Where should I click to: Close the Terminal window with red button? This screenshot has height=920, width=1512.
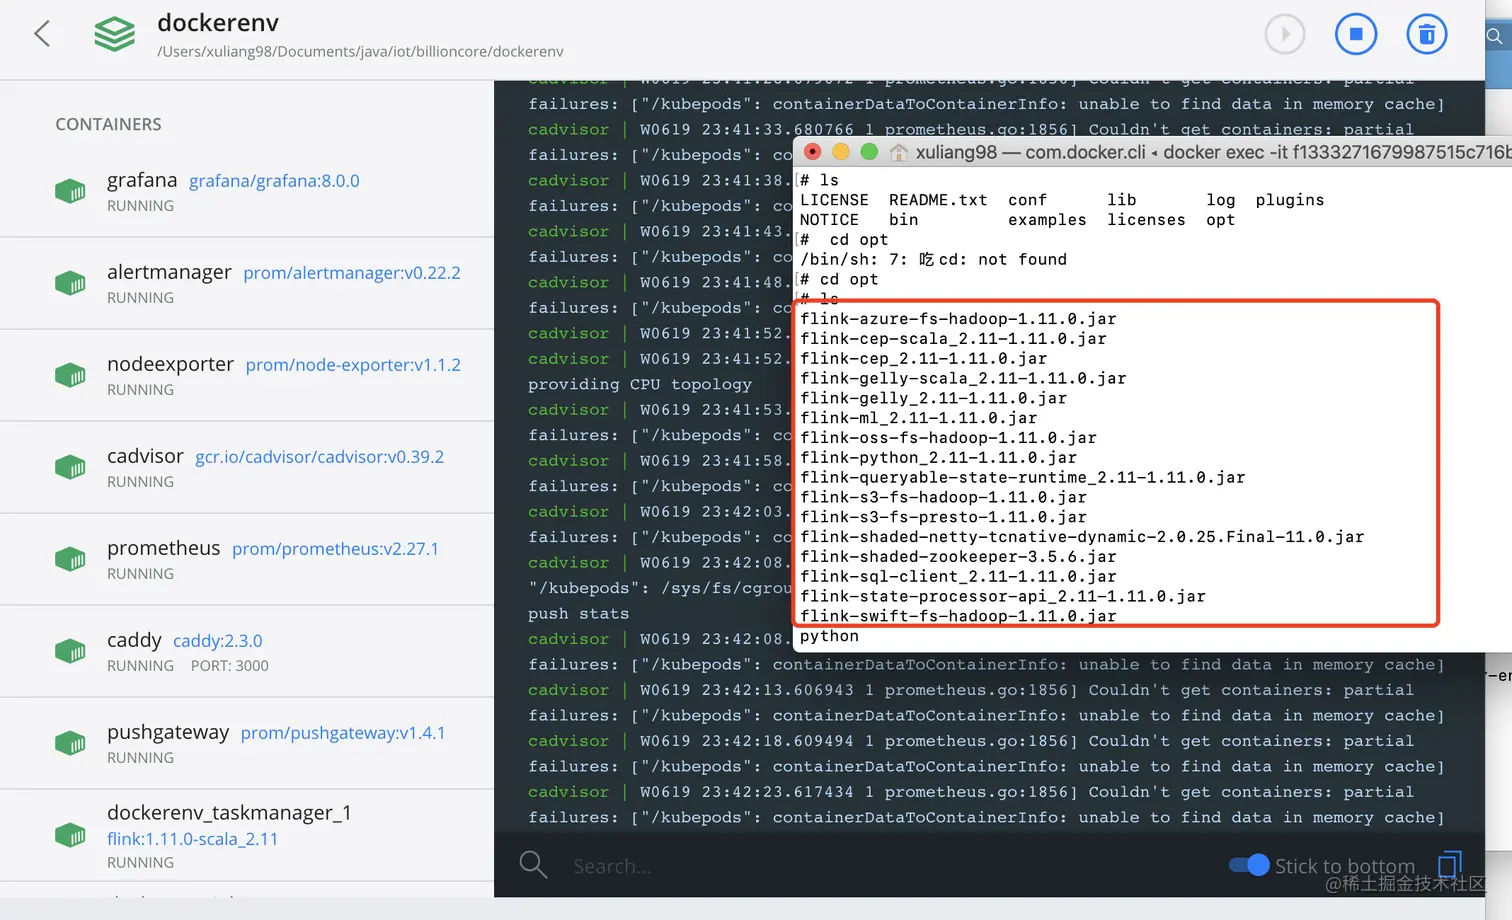click(813, 151)
